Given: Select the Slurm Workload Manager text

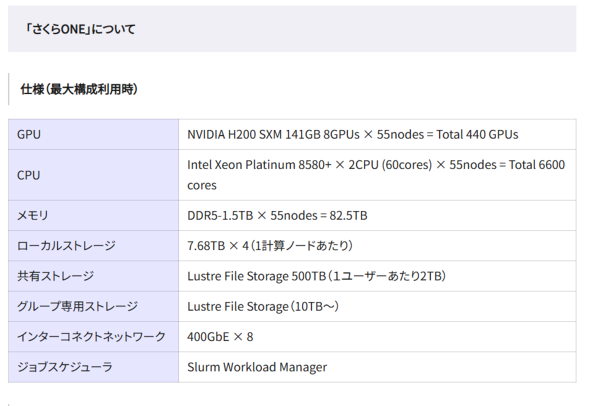Looking at the screenshot, I should point(257,367).
